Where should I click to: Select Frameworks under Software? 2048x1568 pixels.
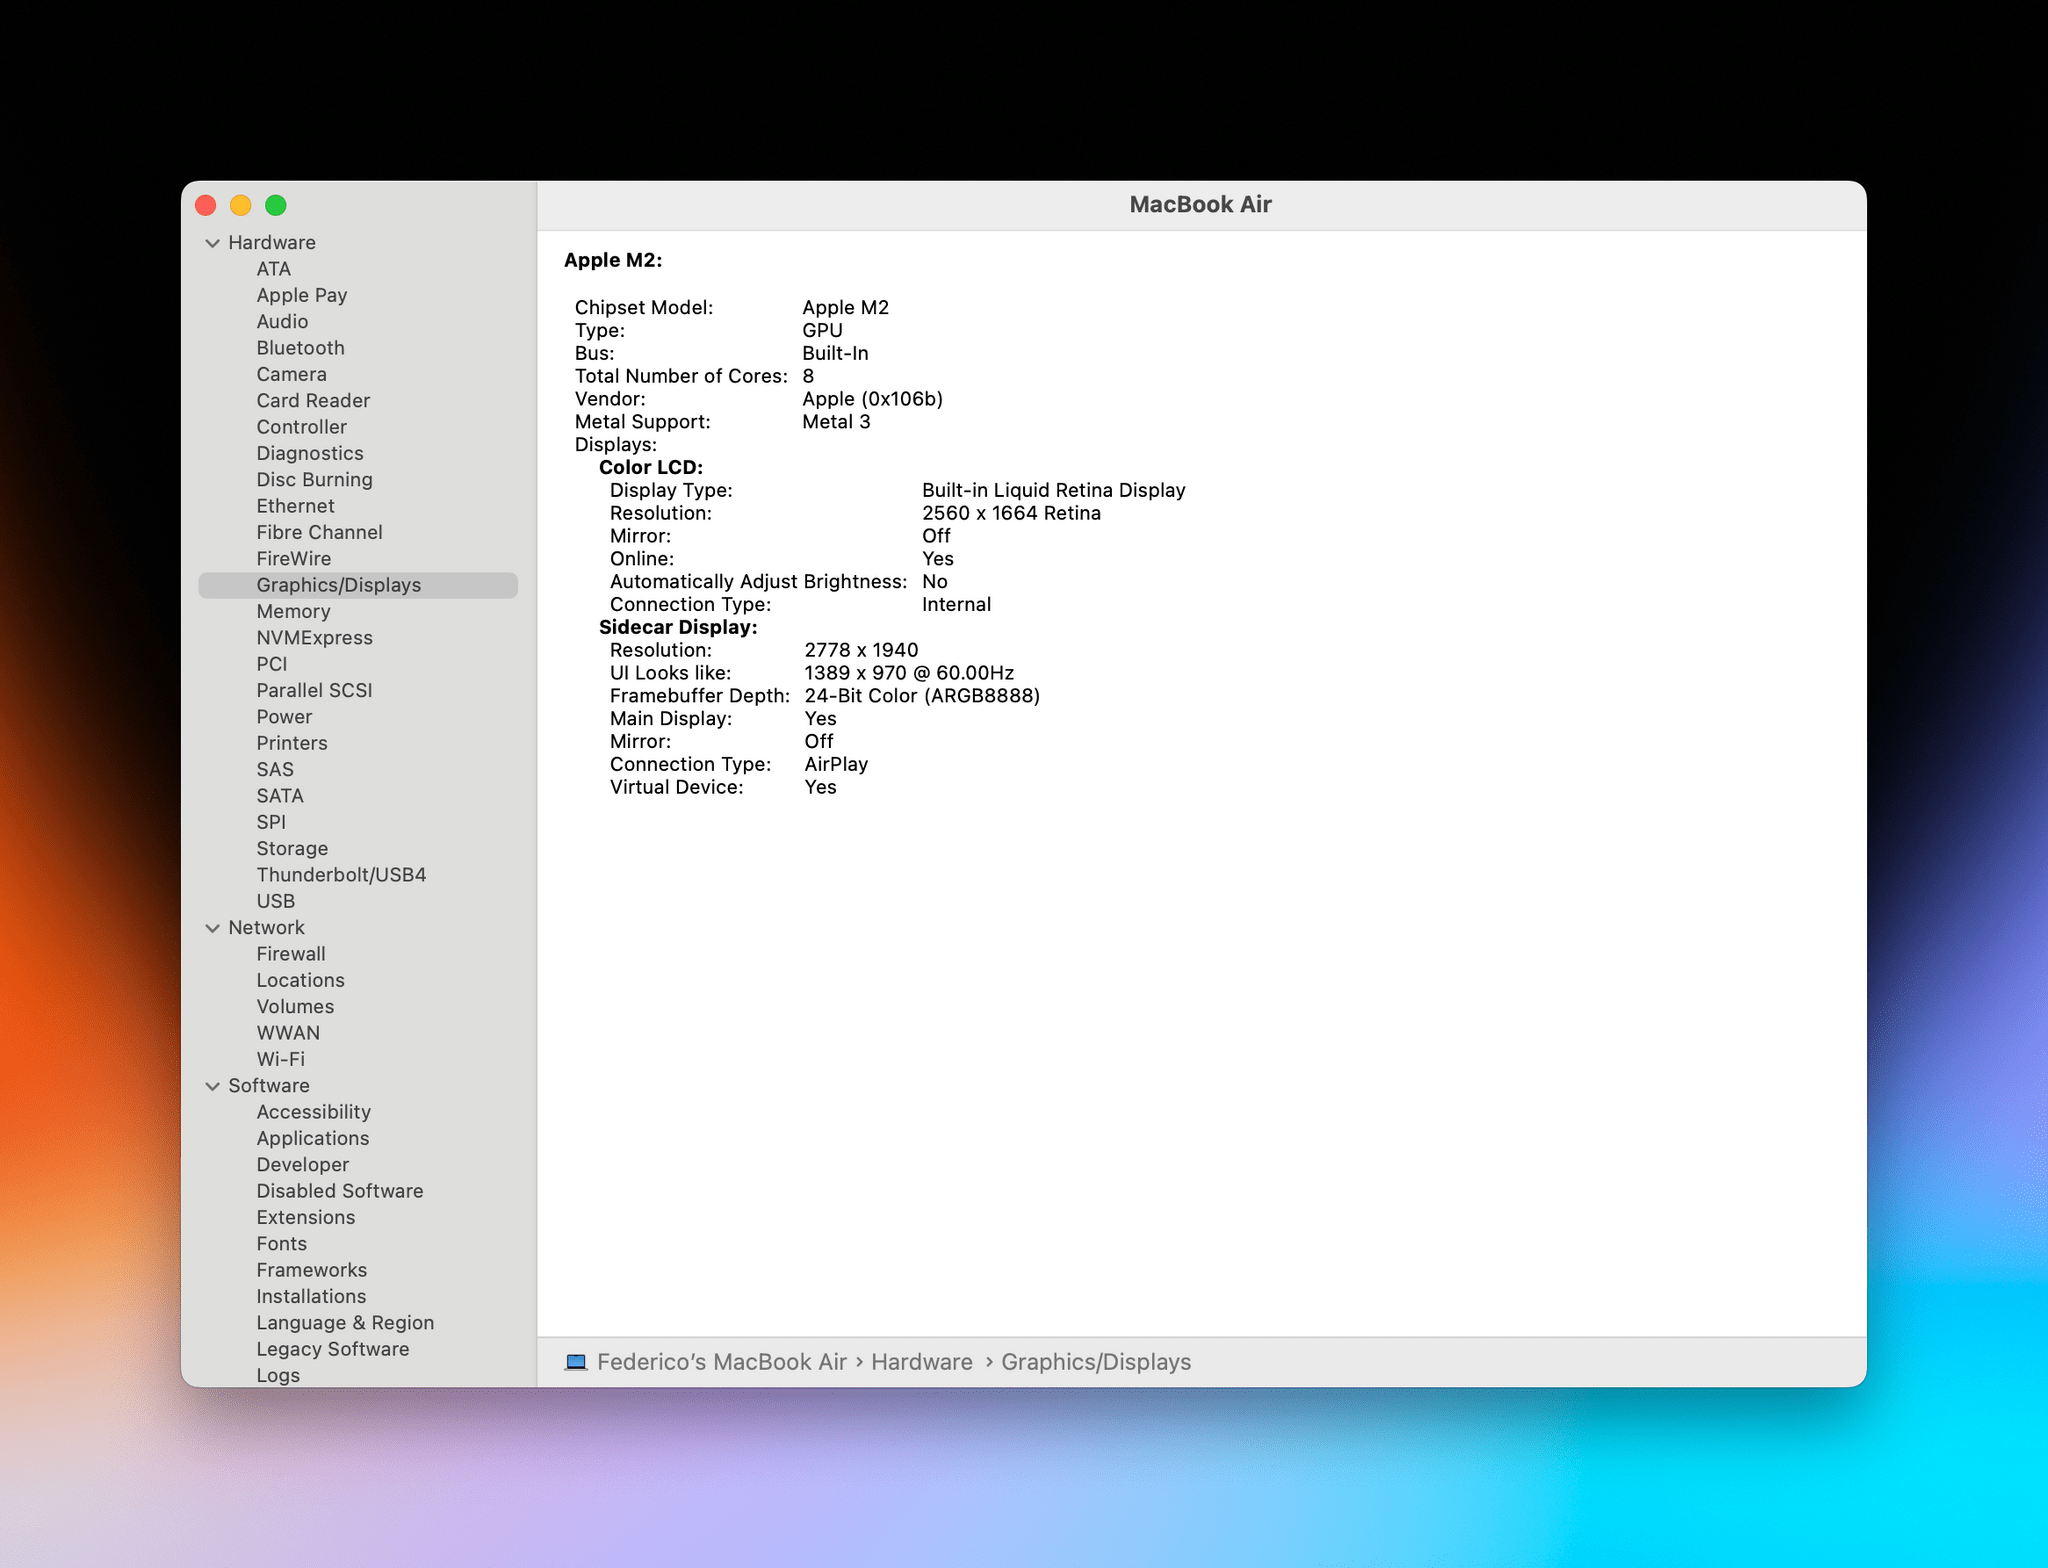(x=311, y=1270)
